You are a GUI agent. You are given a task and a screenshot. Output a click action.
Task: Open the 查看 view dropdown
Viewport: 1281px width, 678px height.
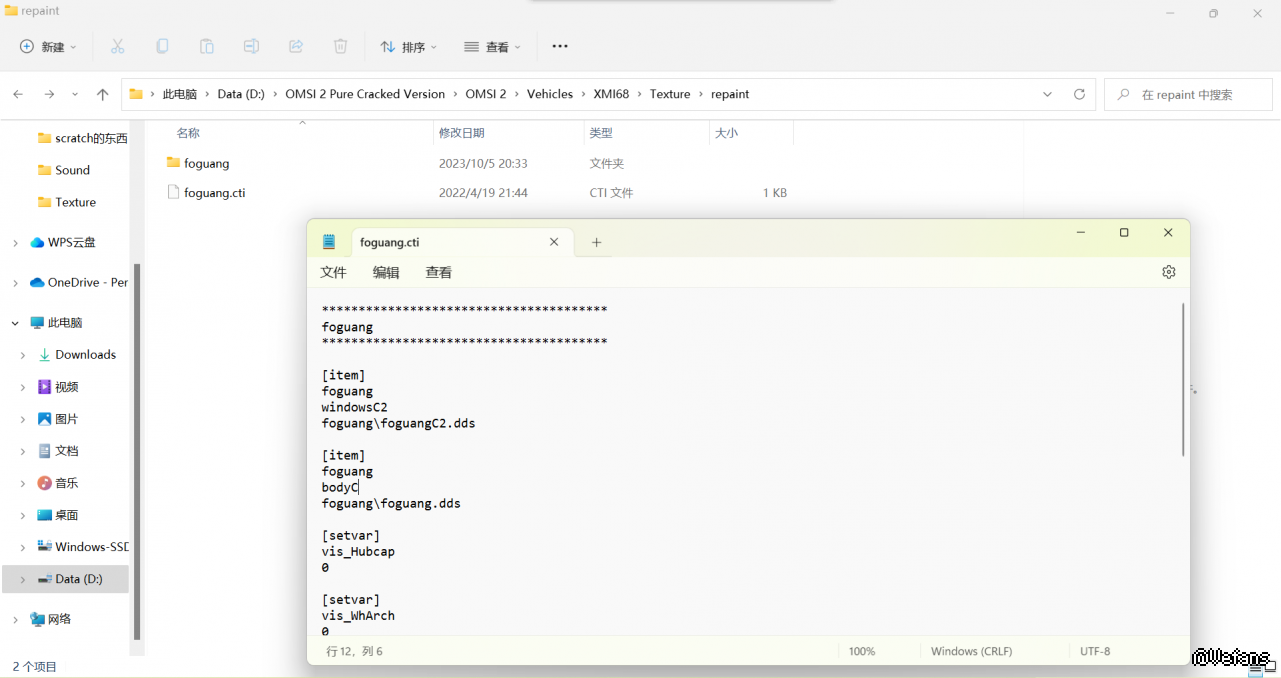pos(492,47)
